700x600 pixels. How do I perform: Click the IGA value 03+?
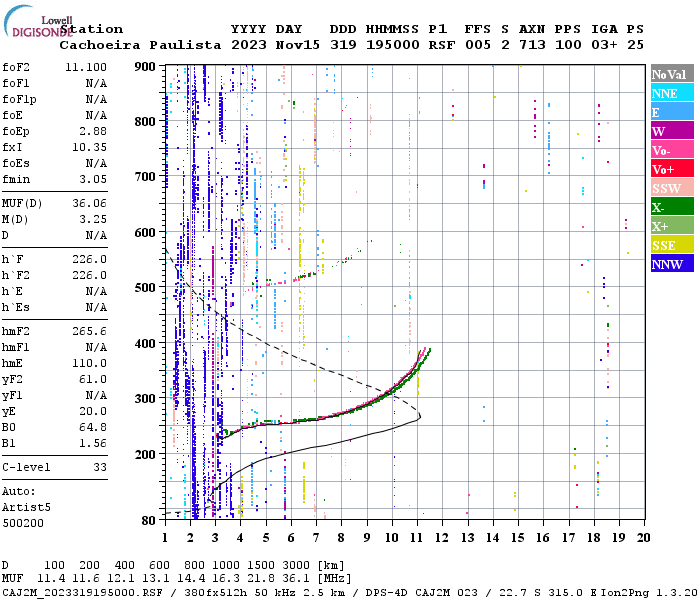click(x=604, y=45)
